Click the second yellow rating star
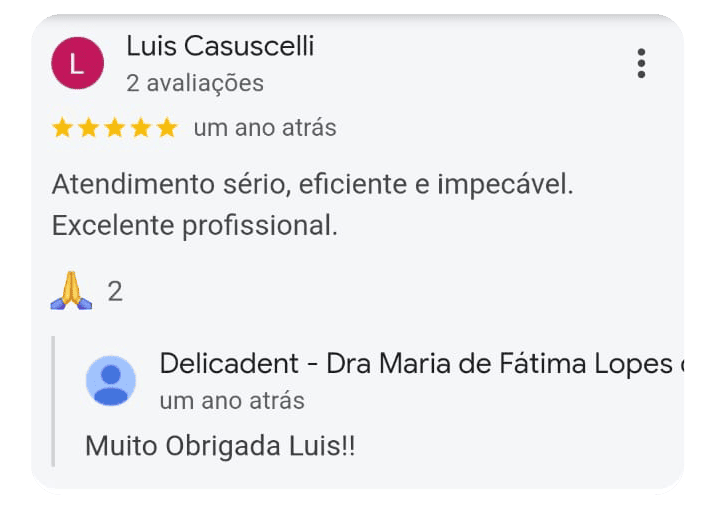The width and height of the screenshot is (717, 509). click(88, 128)
